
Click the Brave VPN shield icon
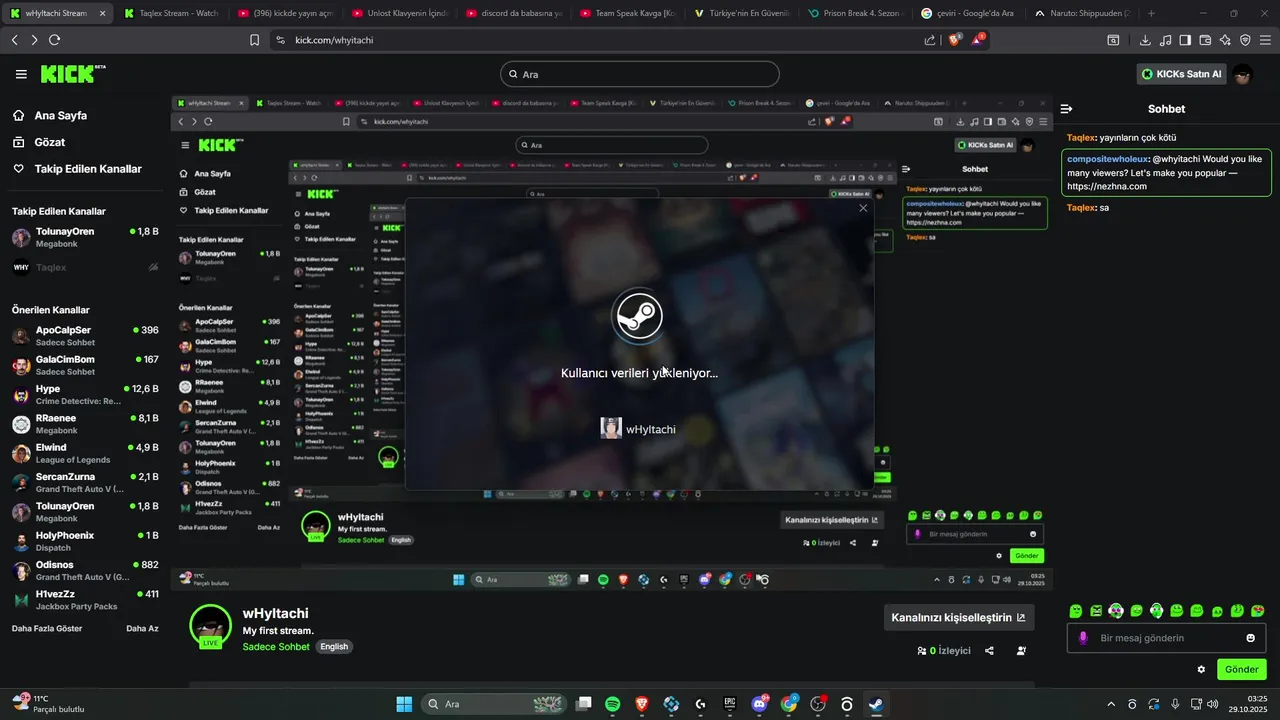1245,40
